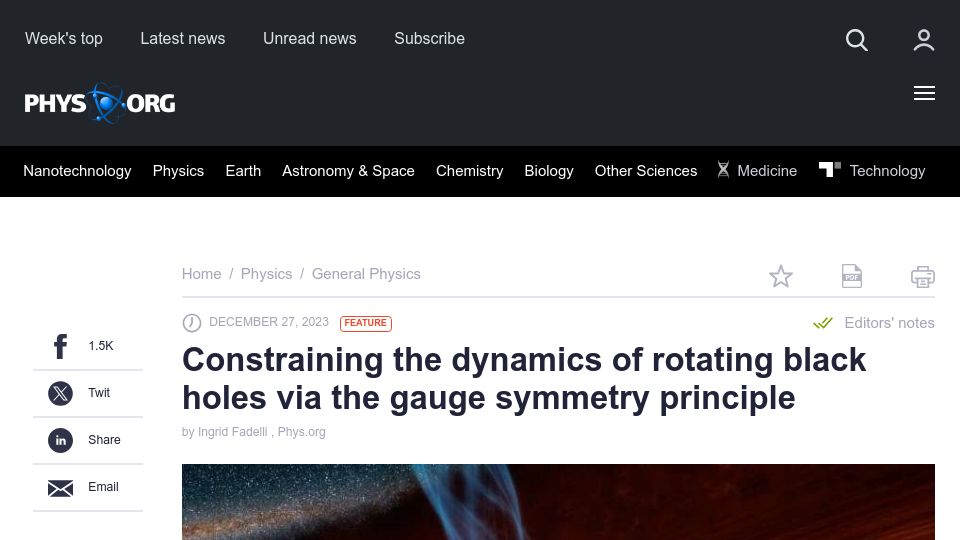The image size is (960, 540).
Task: Click the Email share label
Action: (x=103, y=487)
